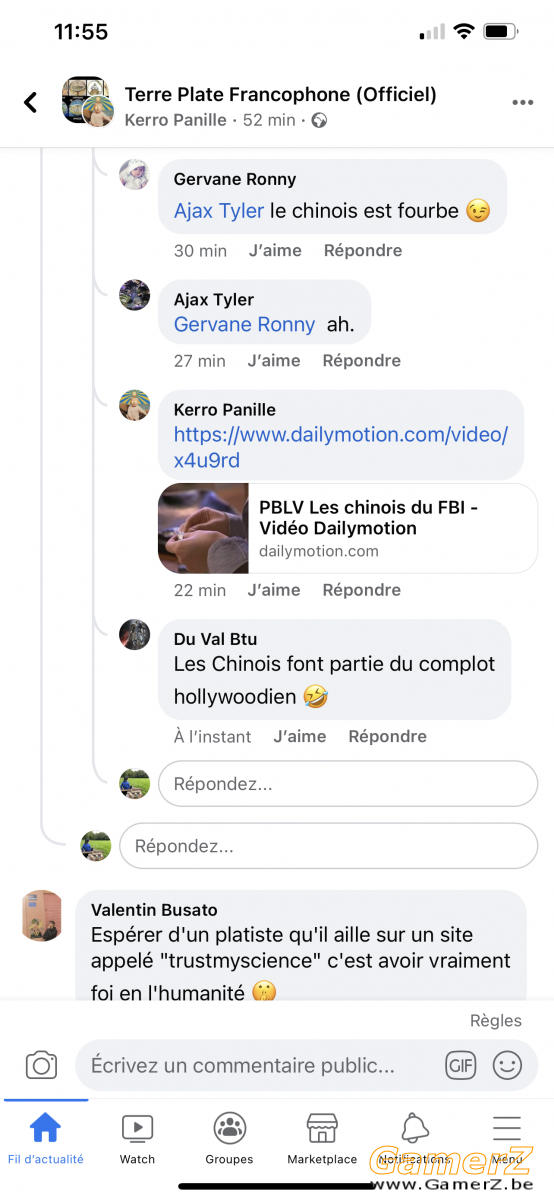Viewport: 554px width, 1200px height.
Task: Tap the back arrow icon
Action: point(31,102)
